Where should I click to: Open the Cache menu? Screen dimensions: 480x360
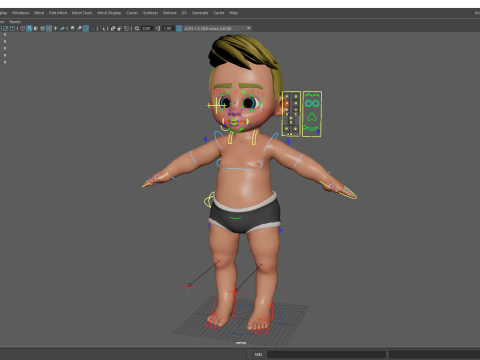pos(219,13)
